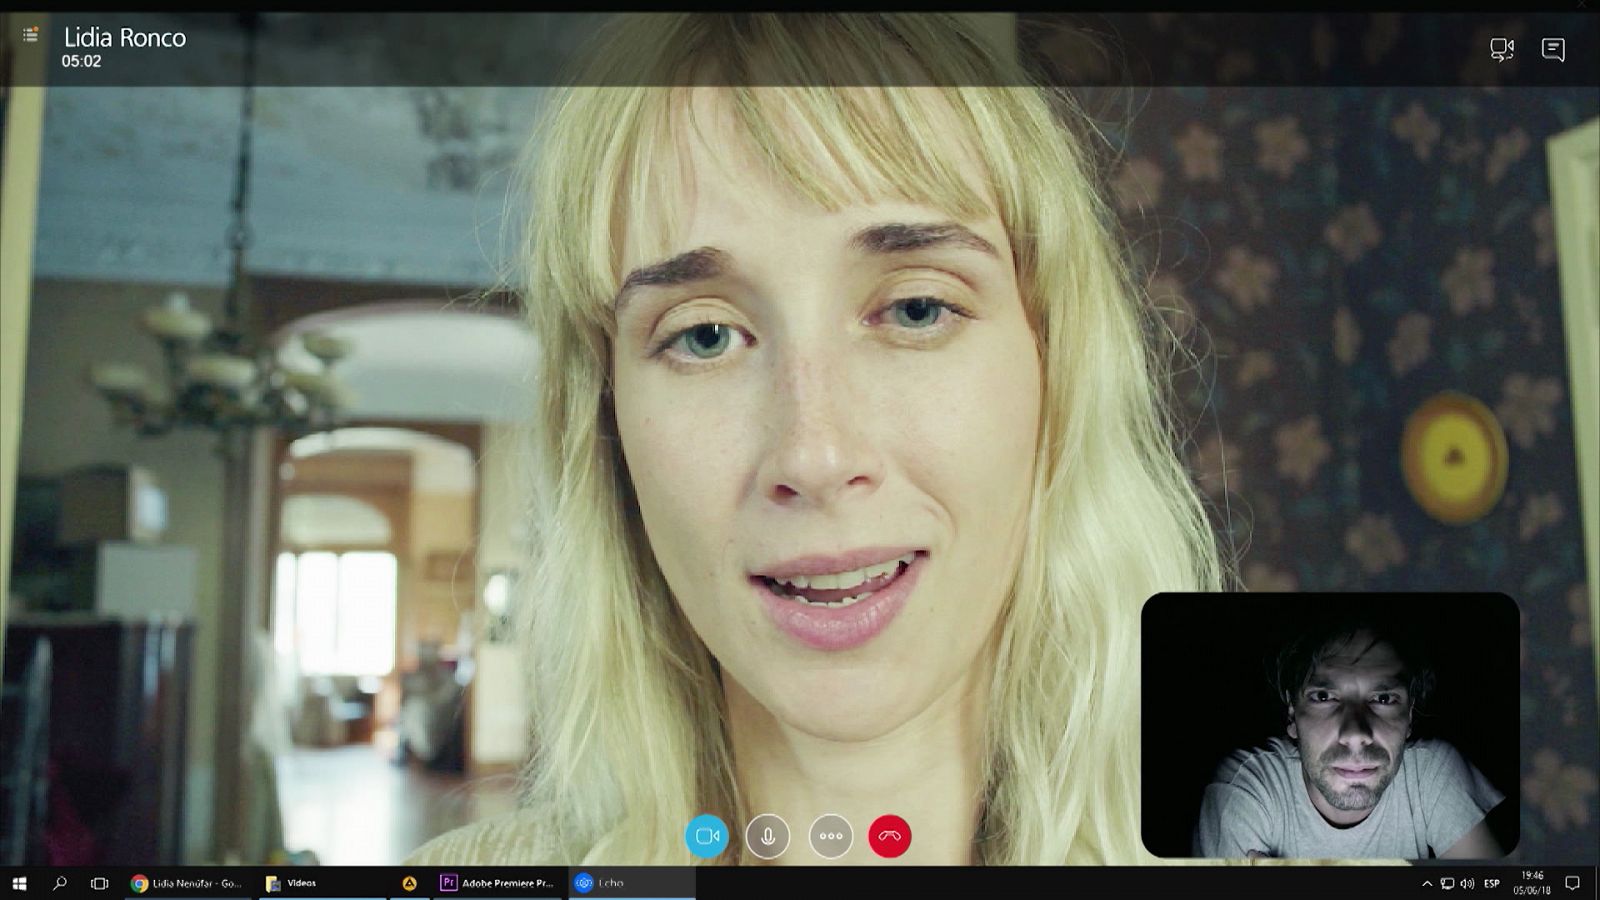Expand hidden system tray icons

[x=1426, y=884]
